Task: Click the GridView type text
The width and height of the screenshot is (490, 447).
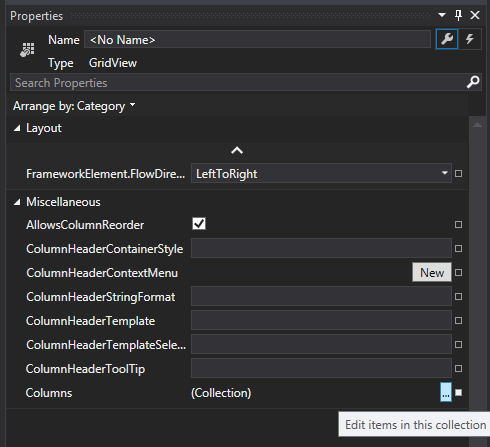Action: 113,63
